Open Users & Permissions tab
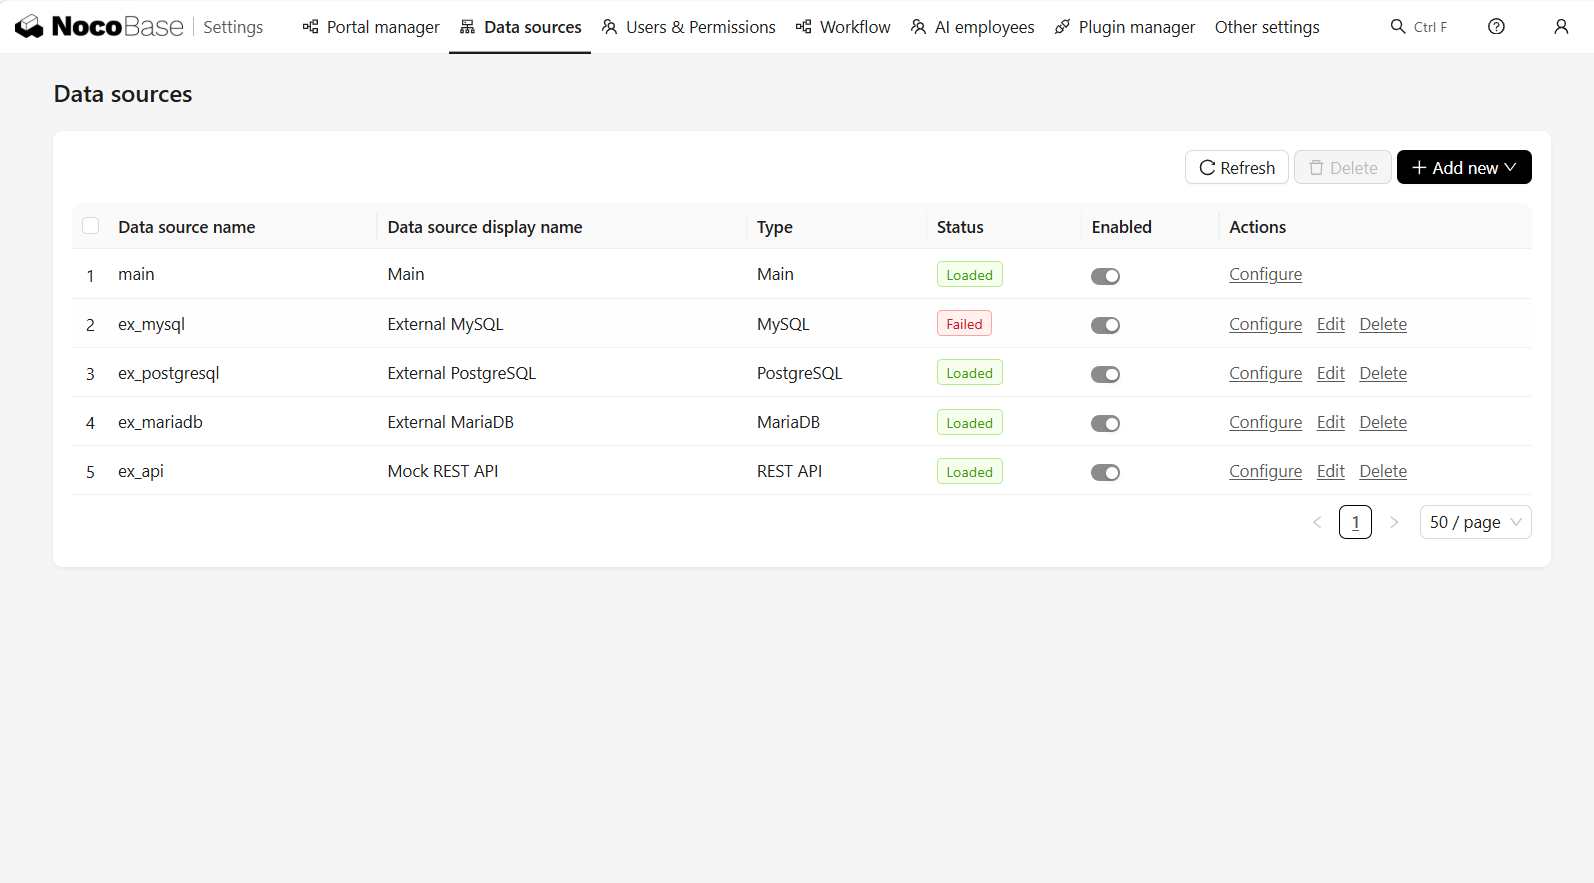The height and width of the screenshot is (883, 1594). pos(689,27)
